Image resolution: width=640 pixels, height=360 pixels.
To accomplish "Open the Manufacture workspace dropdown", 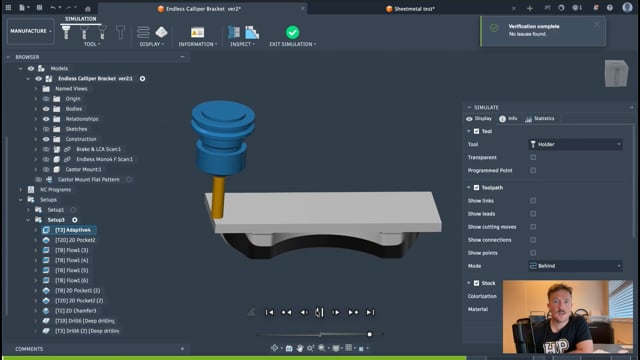I will pyautogui.click(x=31, y=31).
